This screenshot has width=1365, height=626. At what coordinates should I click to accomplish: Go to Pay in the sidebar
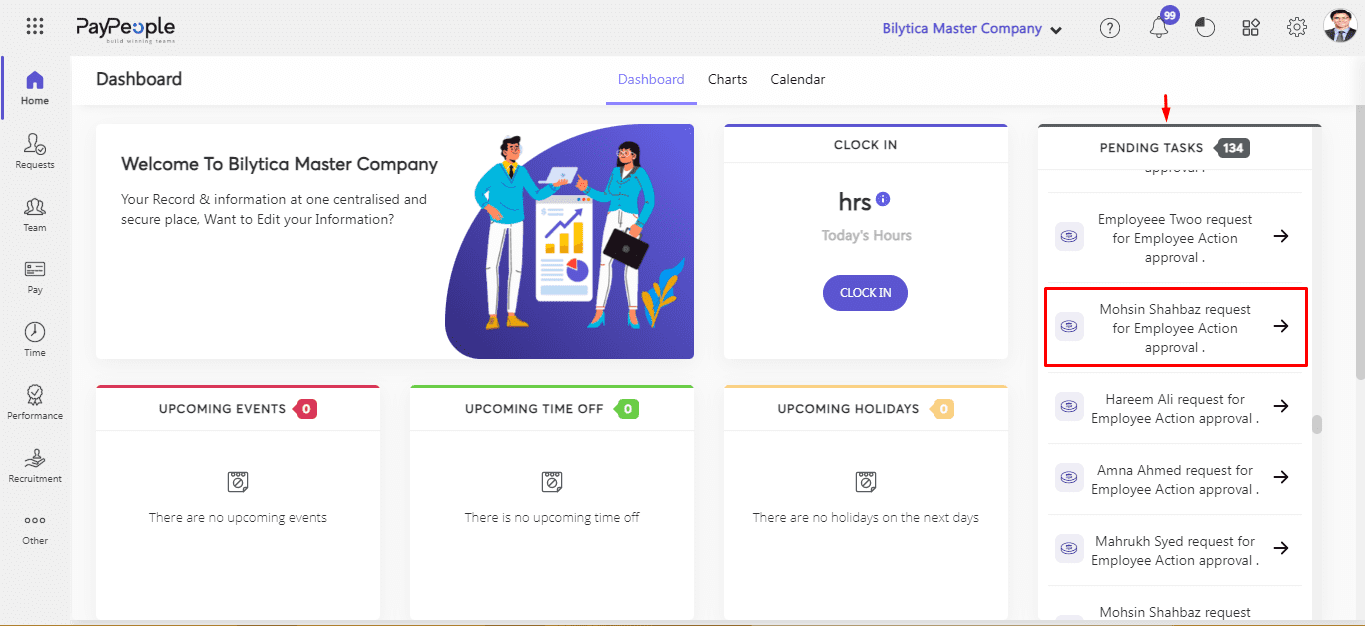point(35,276)
